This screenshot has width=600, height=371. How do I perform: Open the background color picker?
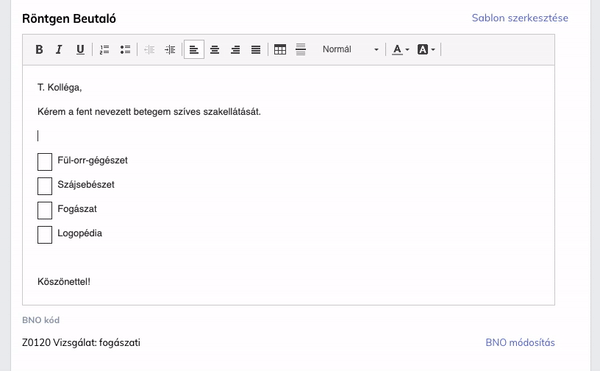point(426,49)
